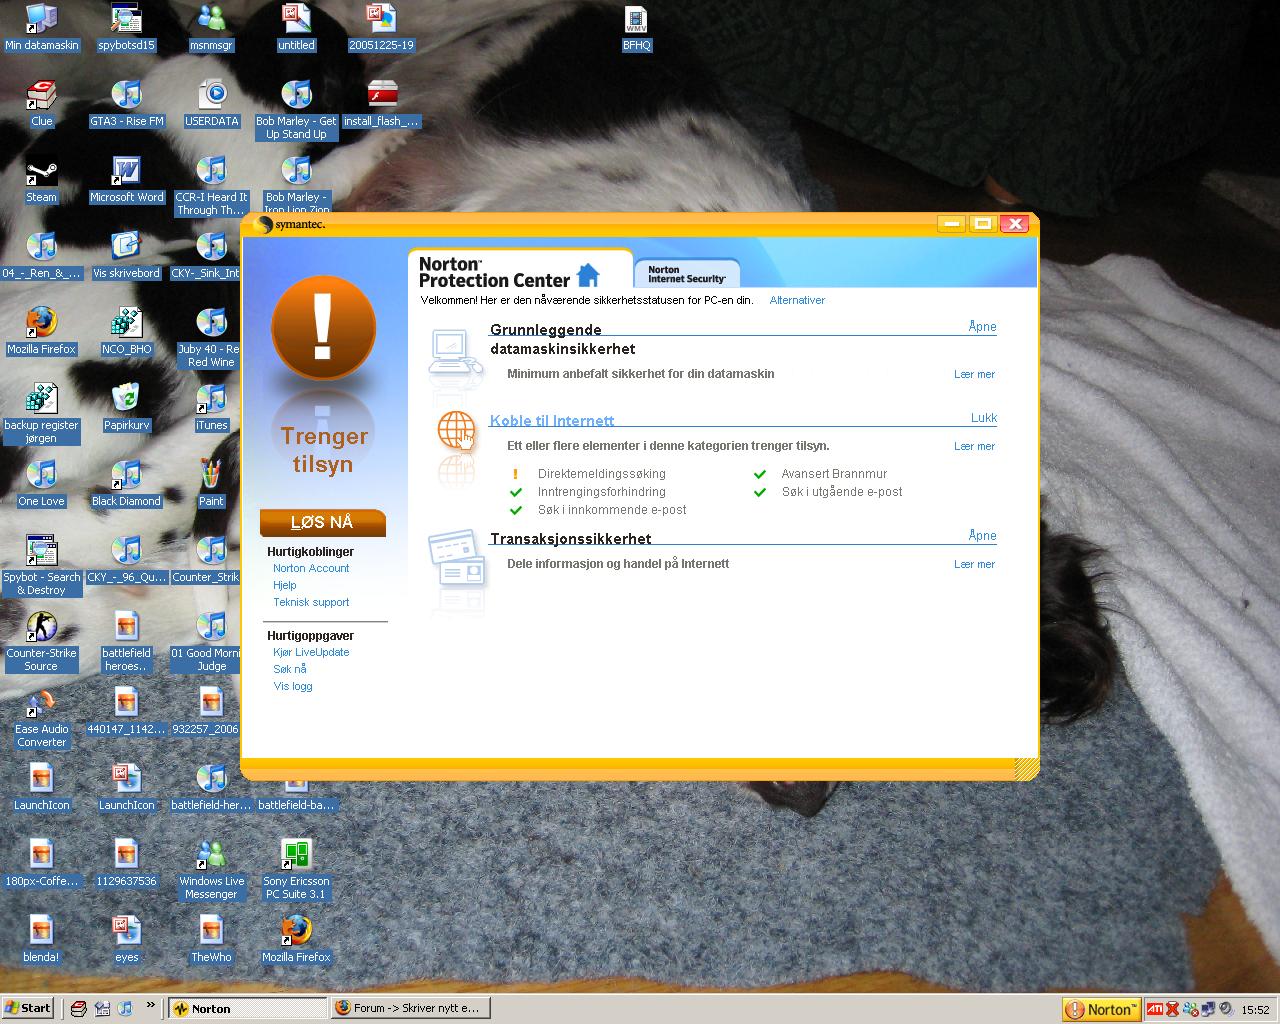Open the Hjelp link
The image size is (1280, 1024).
click(x=285, y=585)
